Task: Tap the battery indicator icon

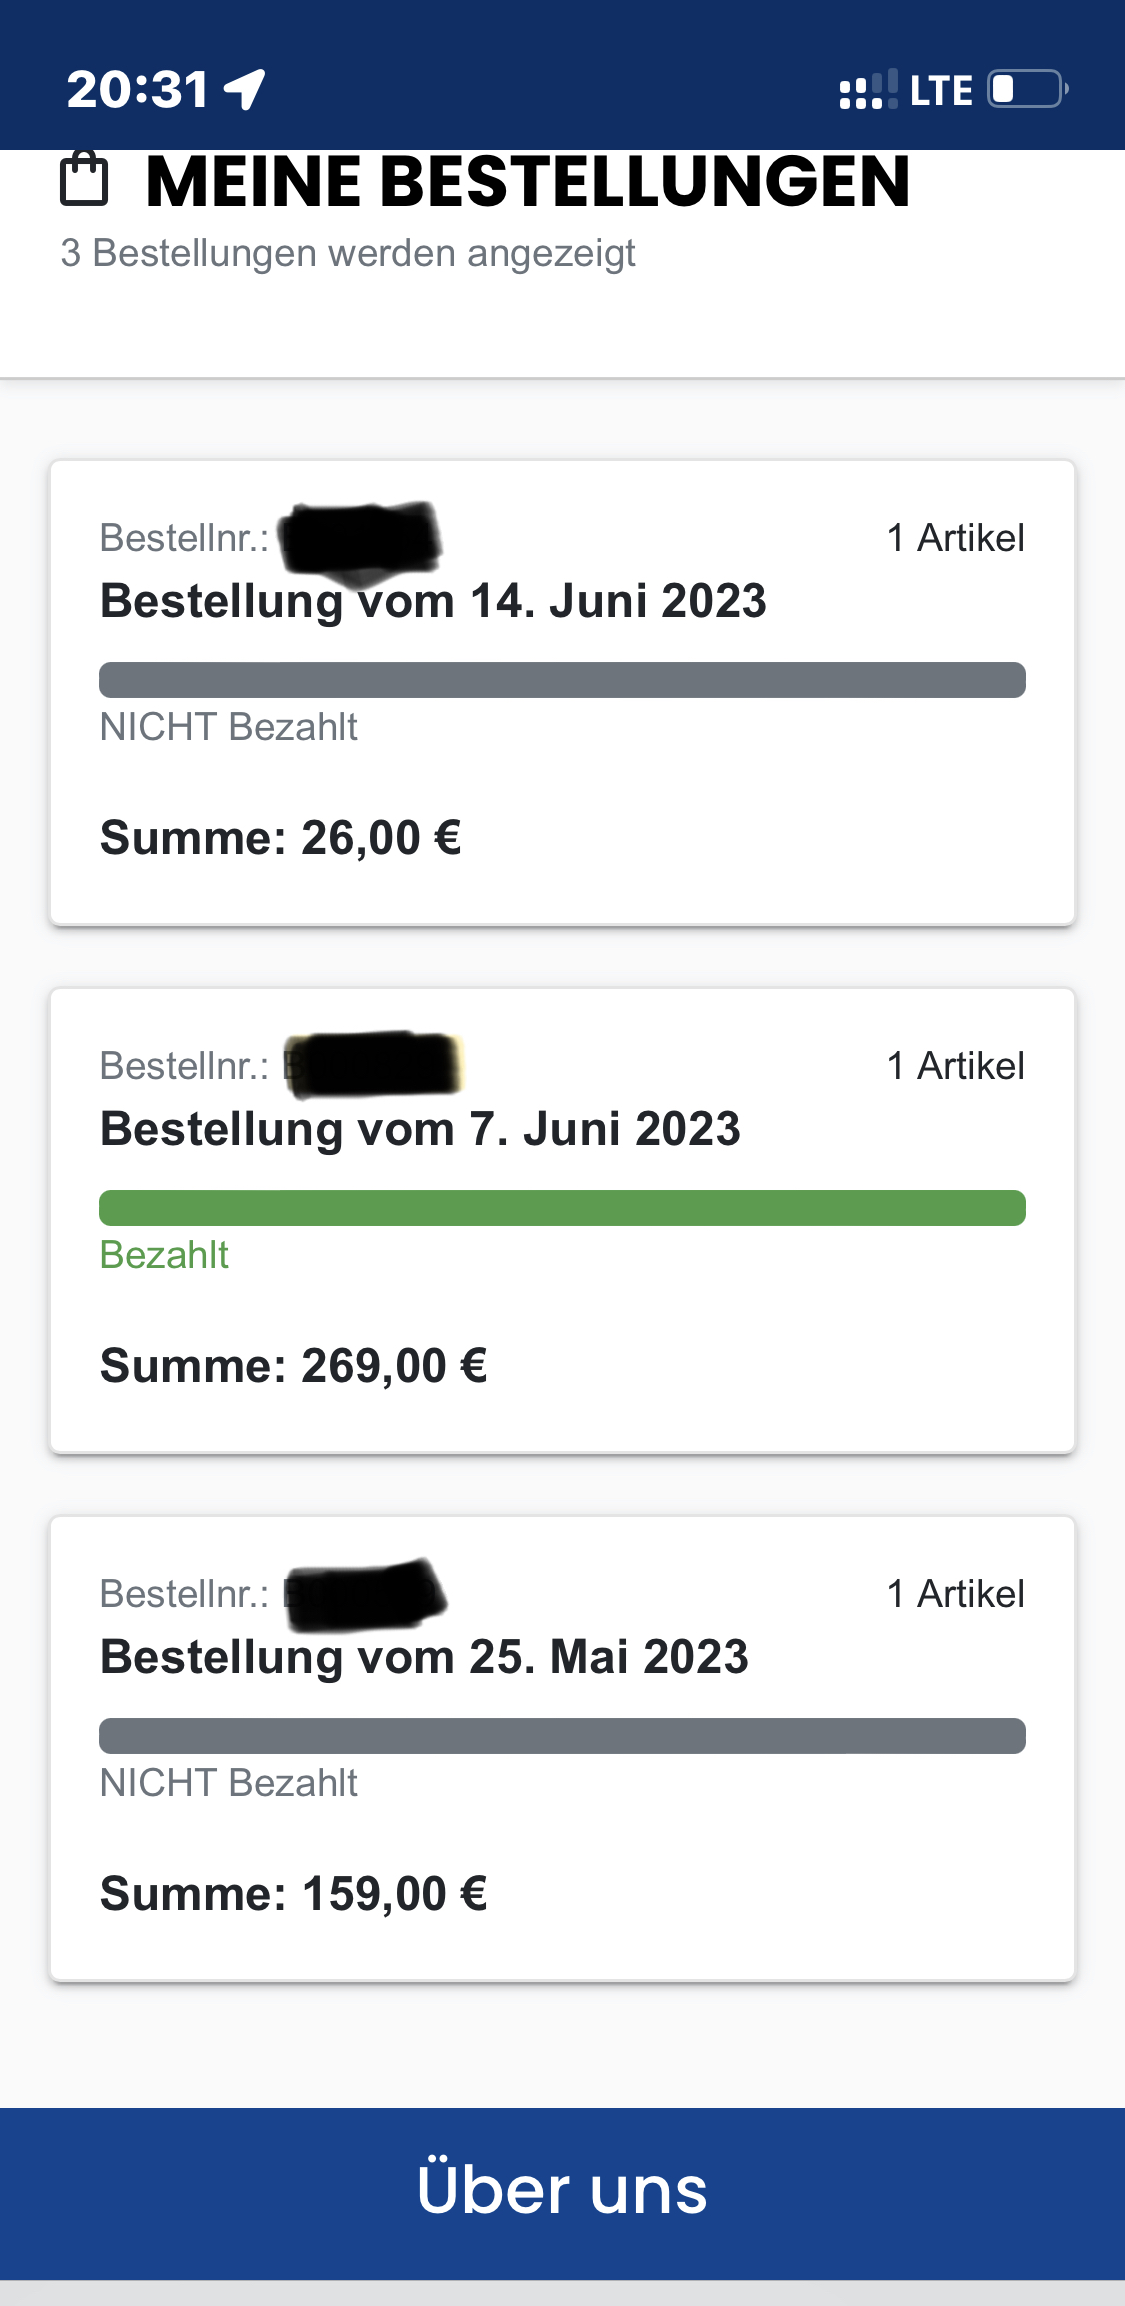Action: point(1027,89)
